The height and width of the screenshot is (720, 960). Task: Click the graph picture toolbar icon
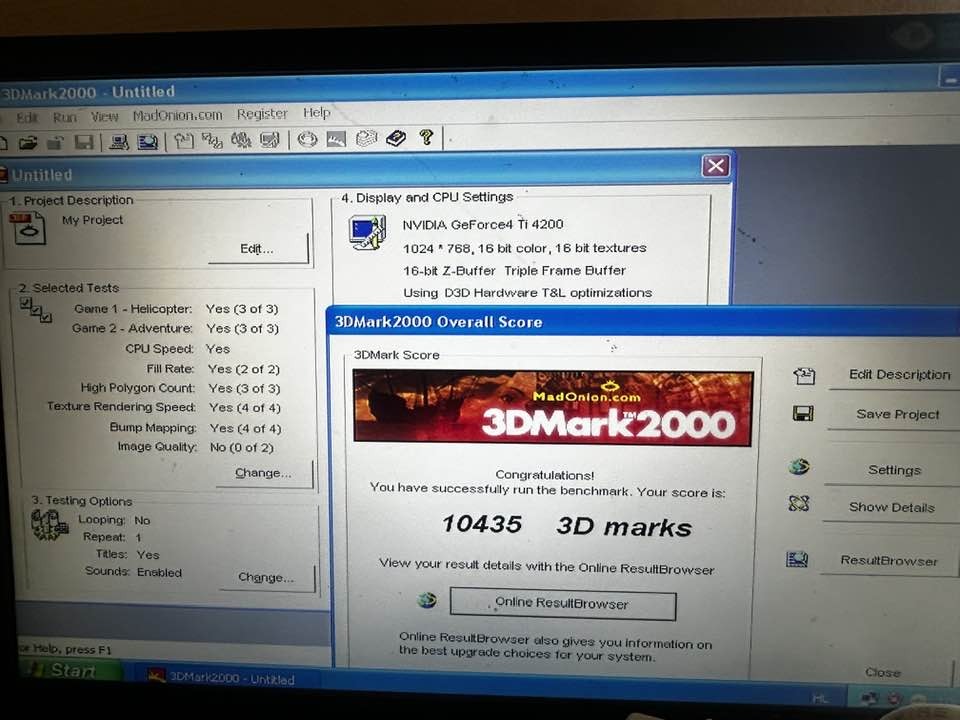(x=336, y=139)
